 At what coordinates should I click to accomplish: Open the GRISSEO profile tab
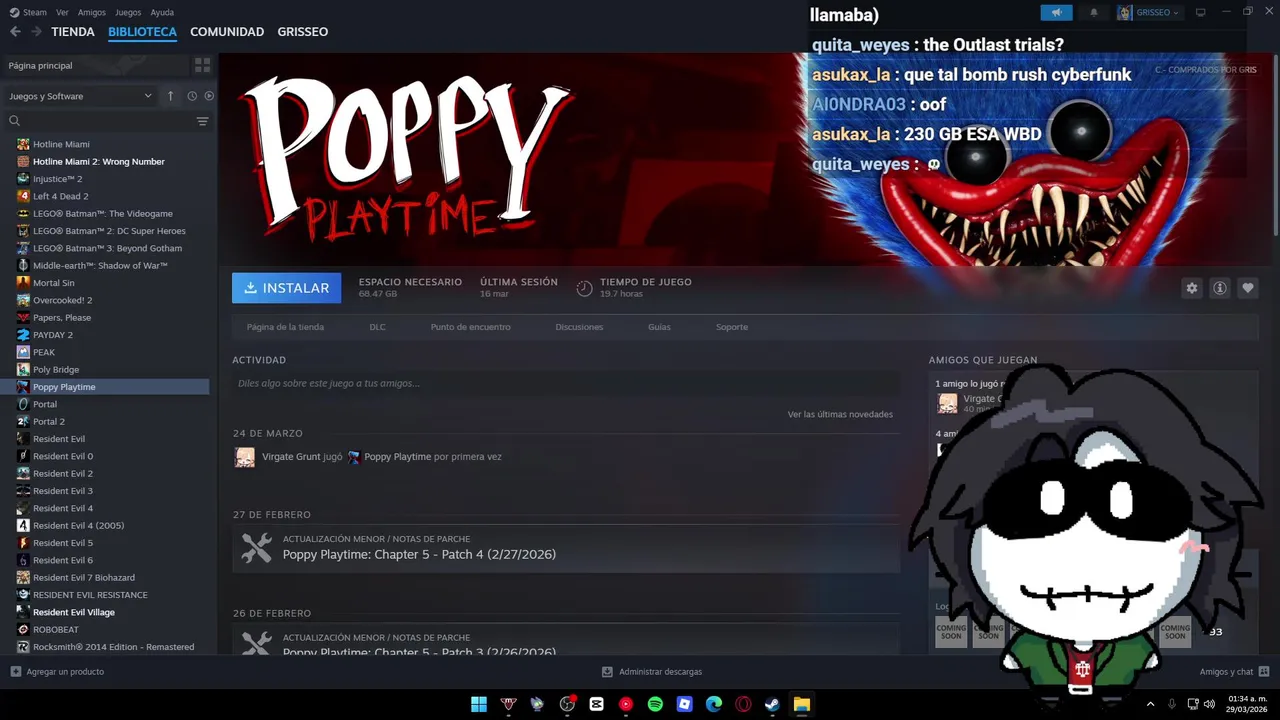(303, 32)
